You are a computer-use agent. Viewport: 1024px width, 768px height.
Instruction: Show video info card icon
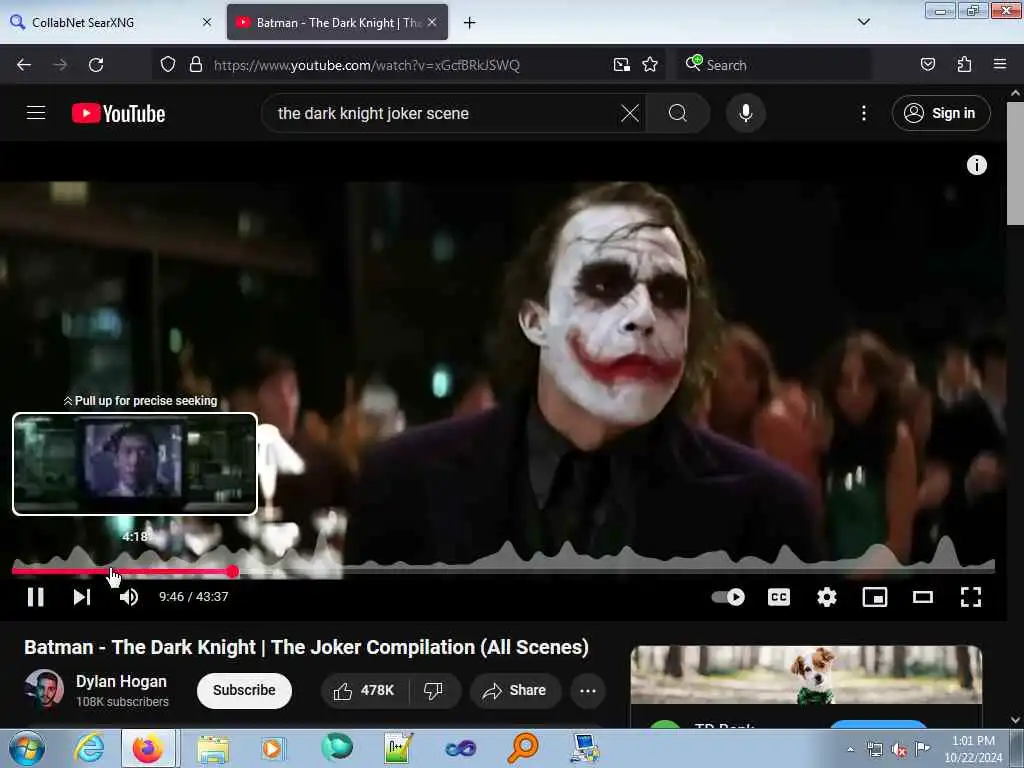(976, 165)
